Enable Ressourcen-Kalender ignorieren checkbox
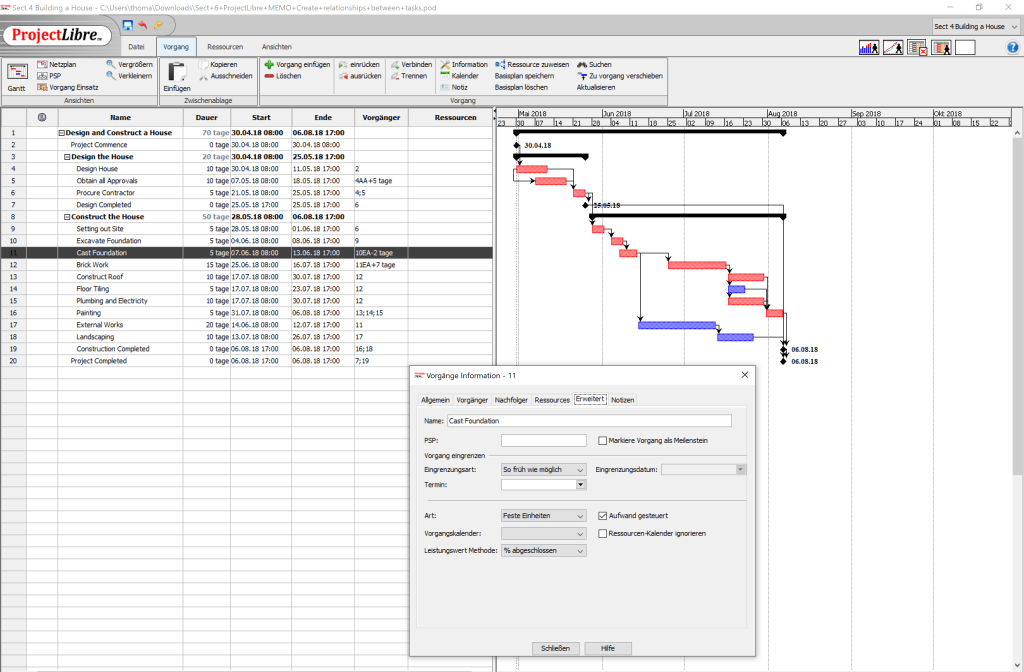Screen dimensions: 1024x672 [x=602, y=533]
